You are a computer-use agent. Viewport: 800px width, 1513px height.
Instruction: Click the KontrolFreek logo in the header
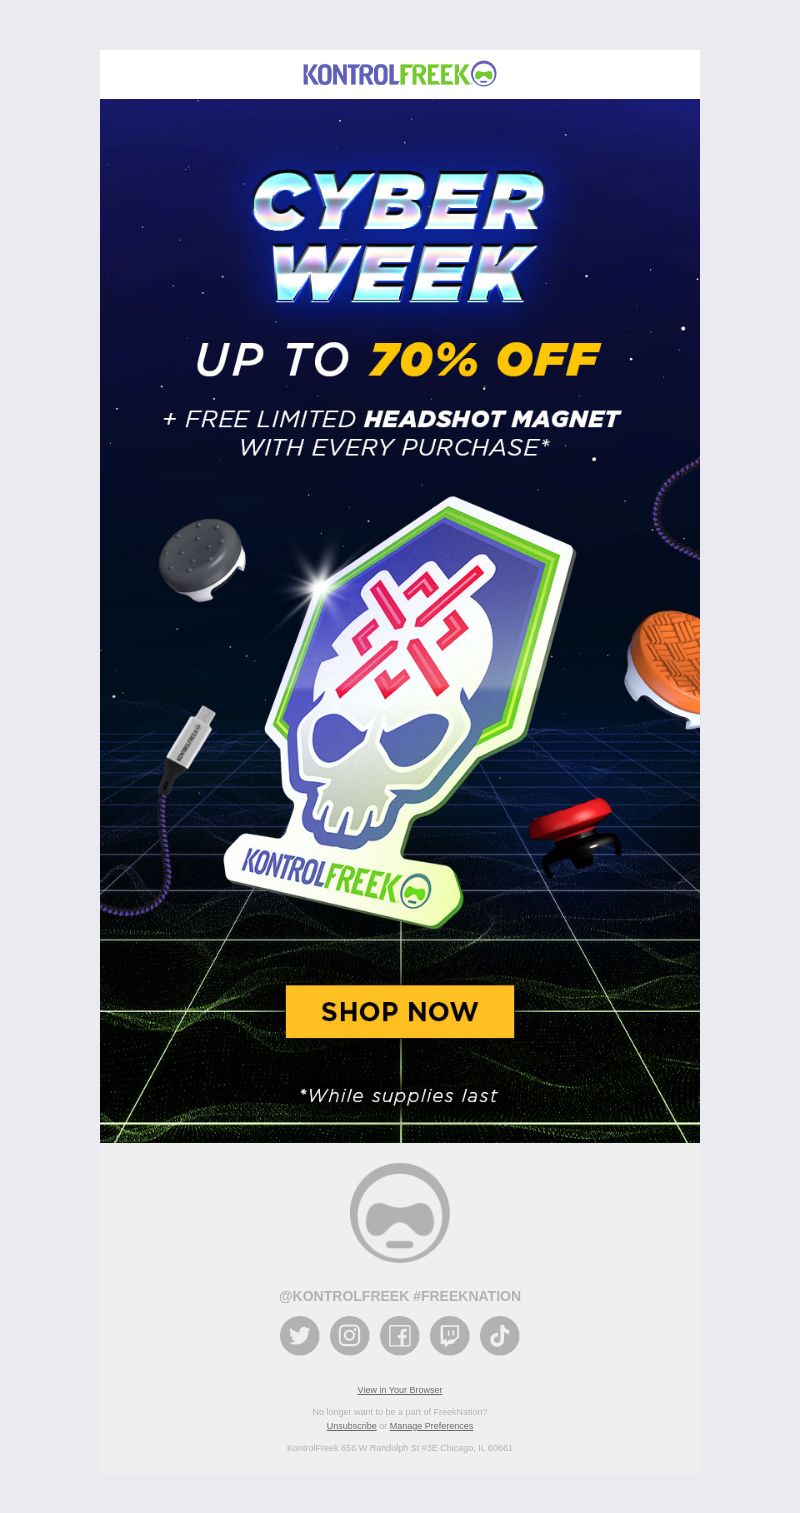click(400, 74)
